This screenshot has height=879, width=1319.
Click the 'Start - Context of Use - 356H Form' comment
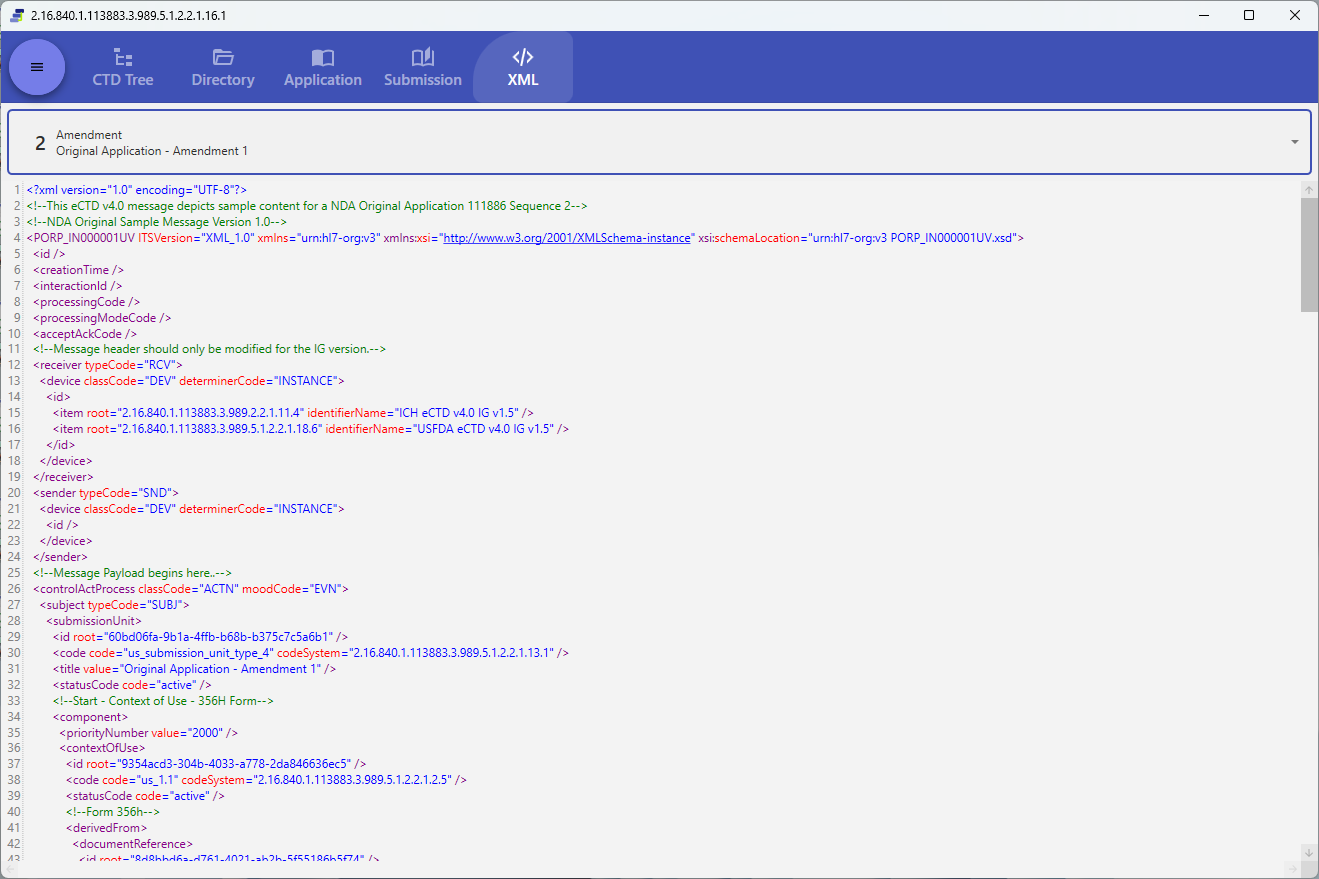[x=164, y=701]
